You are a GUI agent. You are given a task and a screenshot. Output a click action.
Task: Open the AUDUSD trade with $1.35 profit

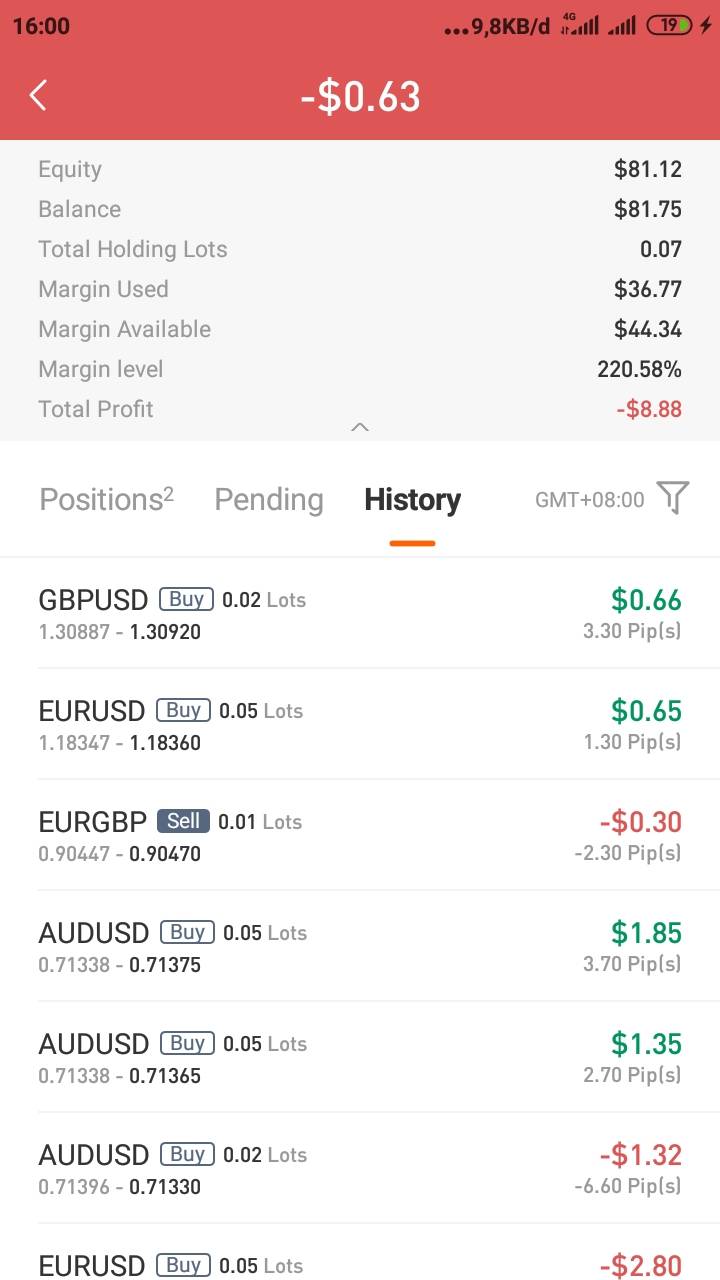[x=360, y=1058]
